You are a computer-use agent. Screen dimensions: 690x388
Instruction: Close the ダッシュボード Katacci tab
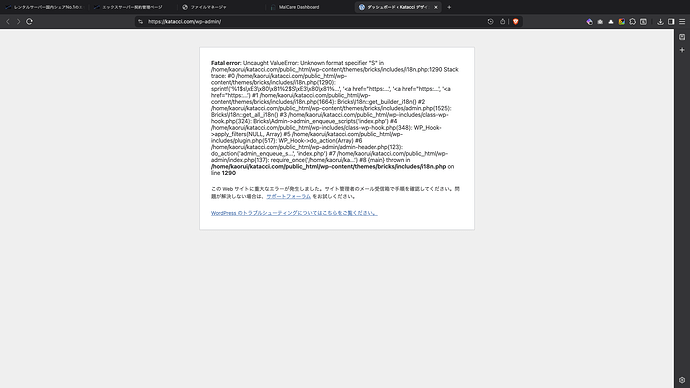pos(436,7)
